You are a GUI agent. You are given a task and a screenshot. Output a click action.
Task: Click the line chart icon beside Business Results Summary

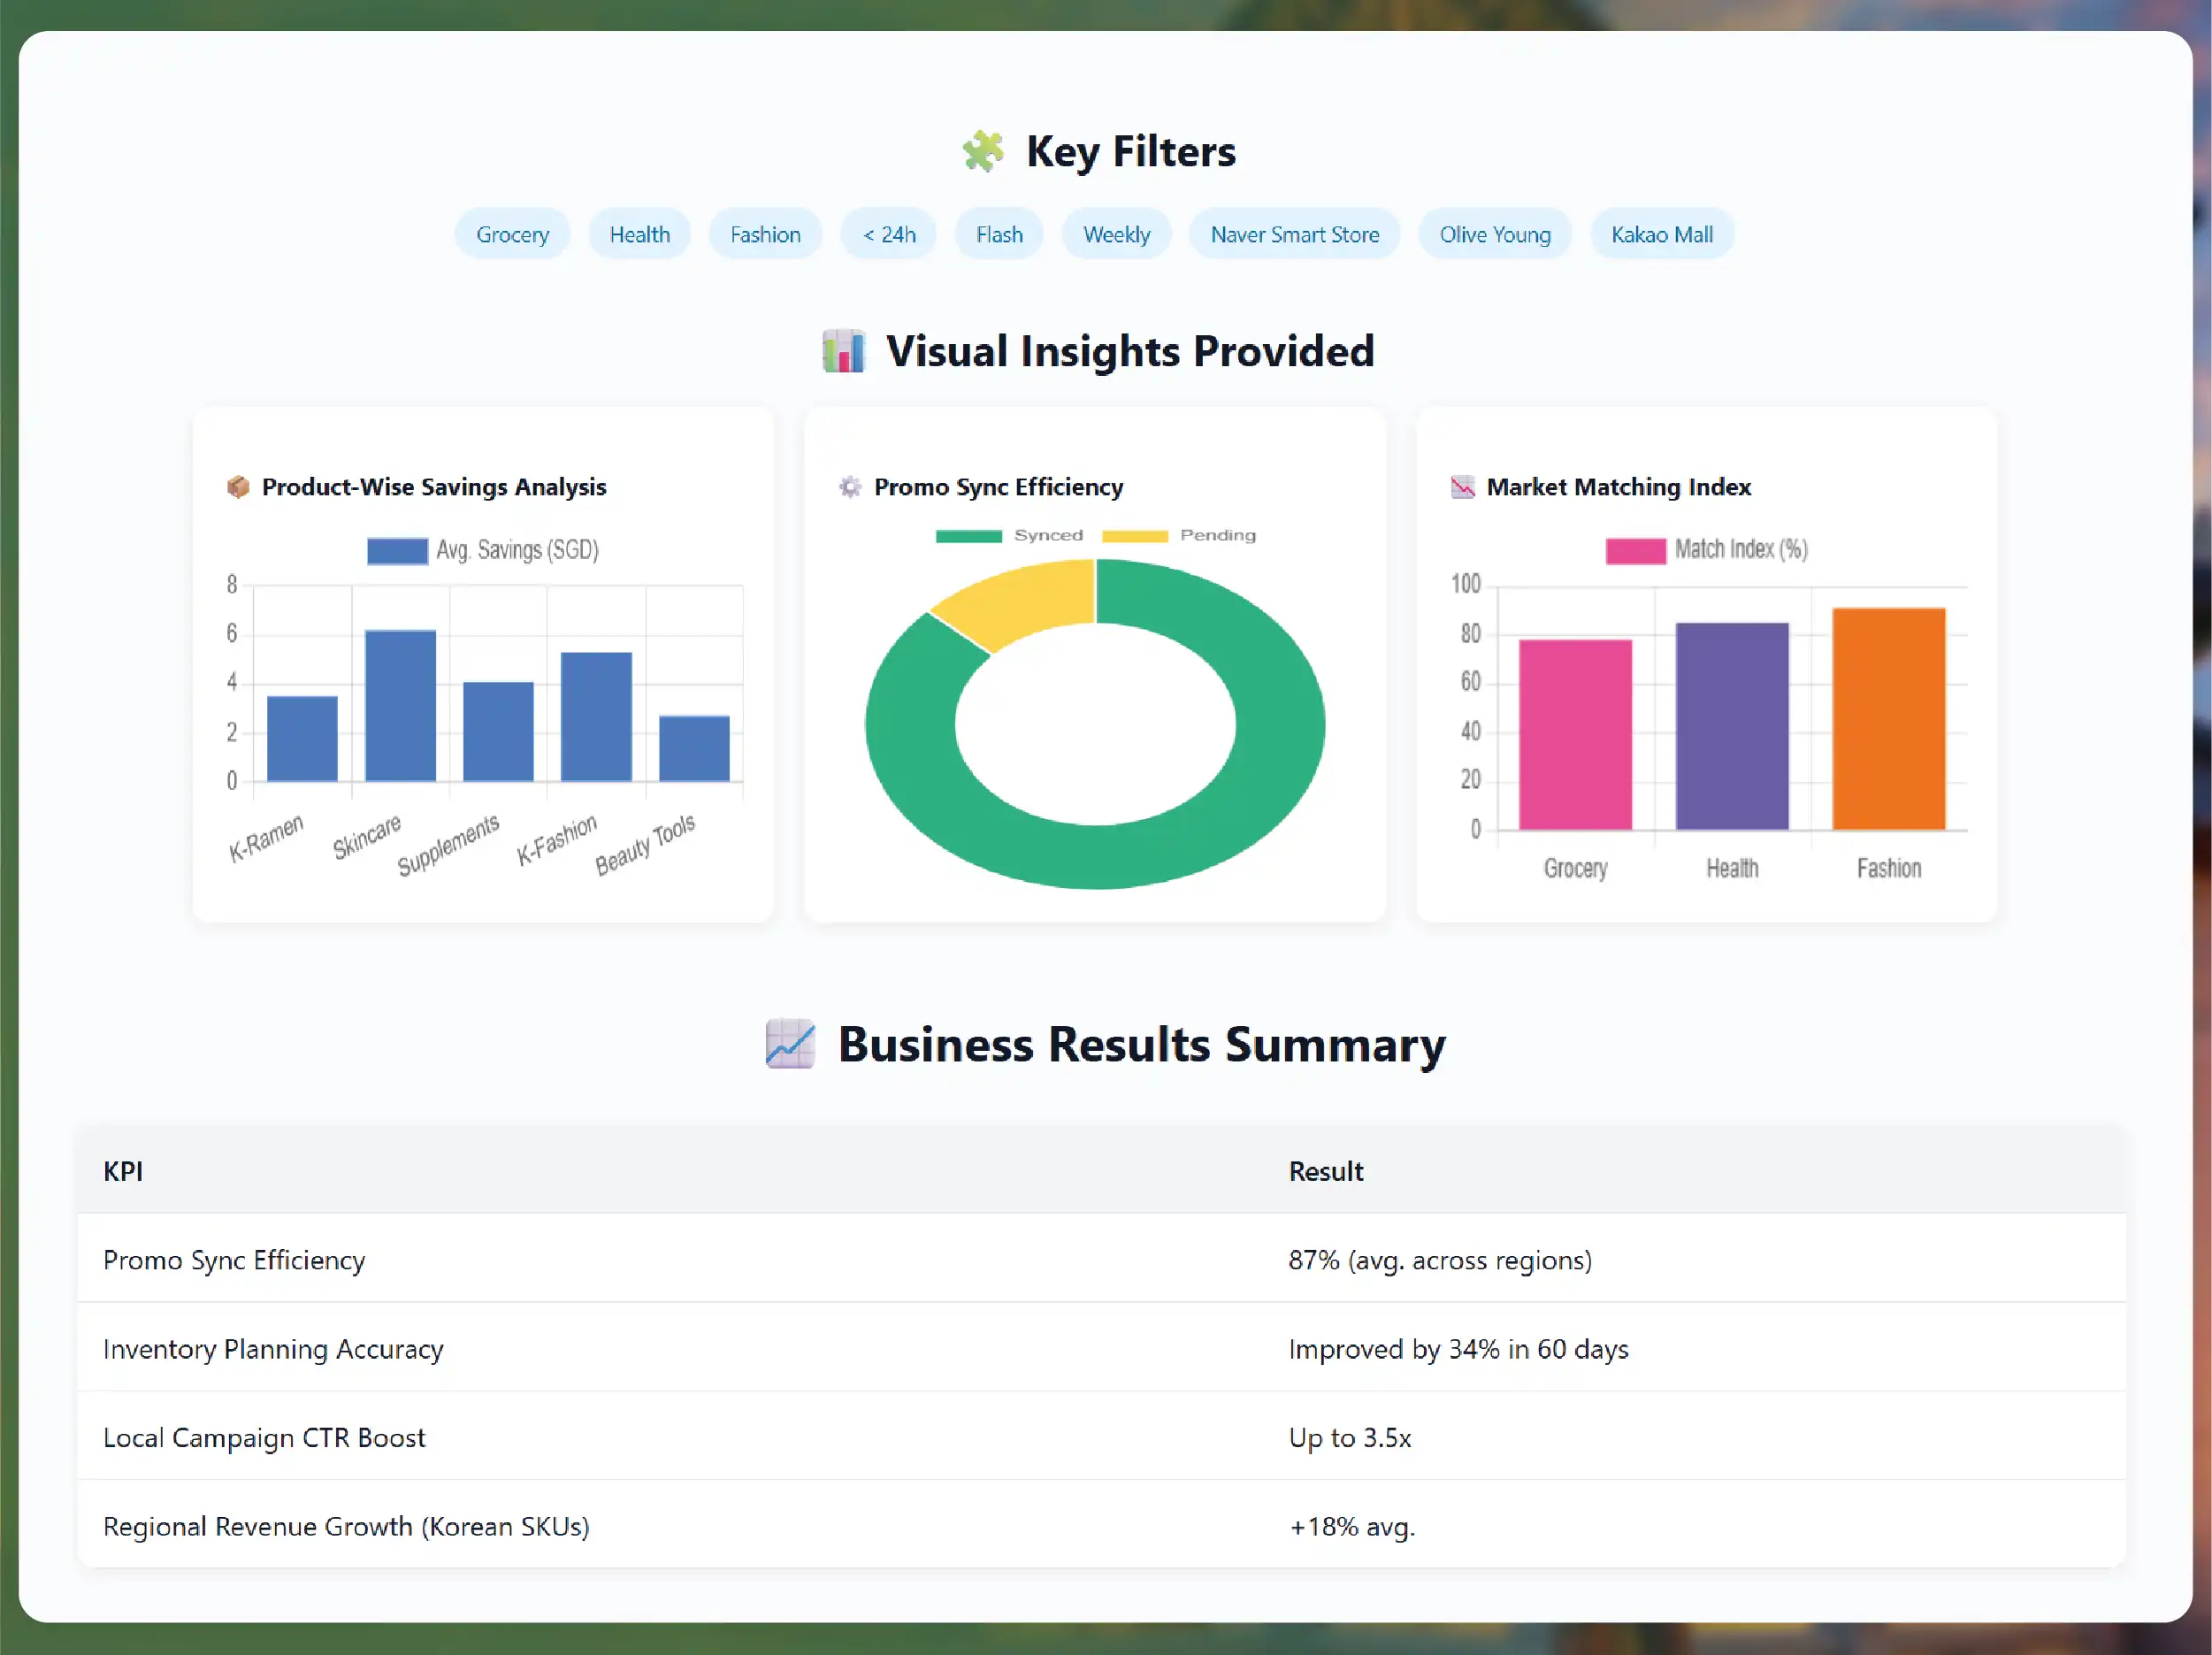pos(790,1044)
